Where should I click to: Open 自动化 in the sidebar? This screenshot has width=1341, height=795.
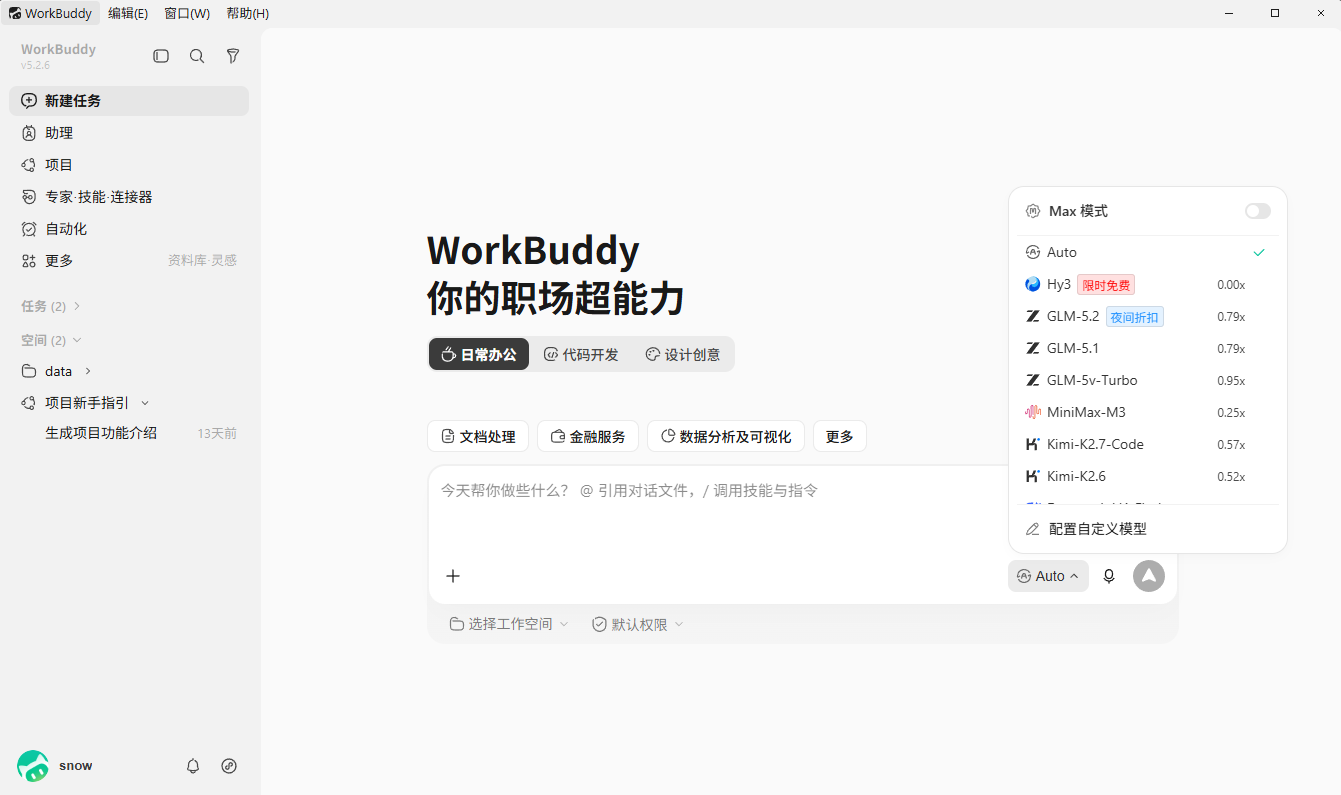[x=130, y=229]
